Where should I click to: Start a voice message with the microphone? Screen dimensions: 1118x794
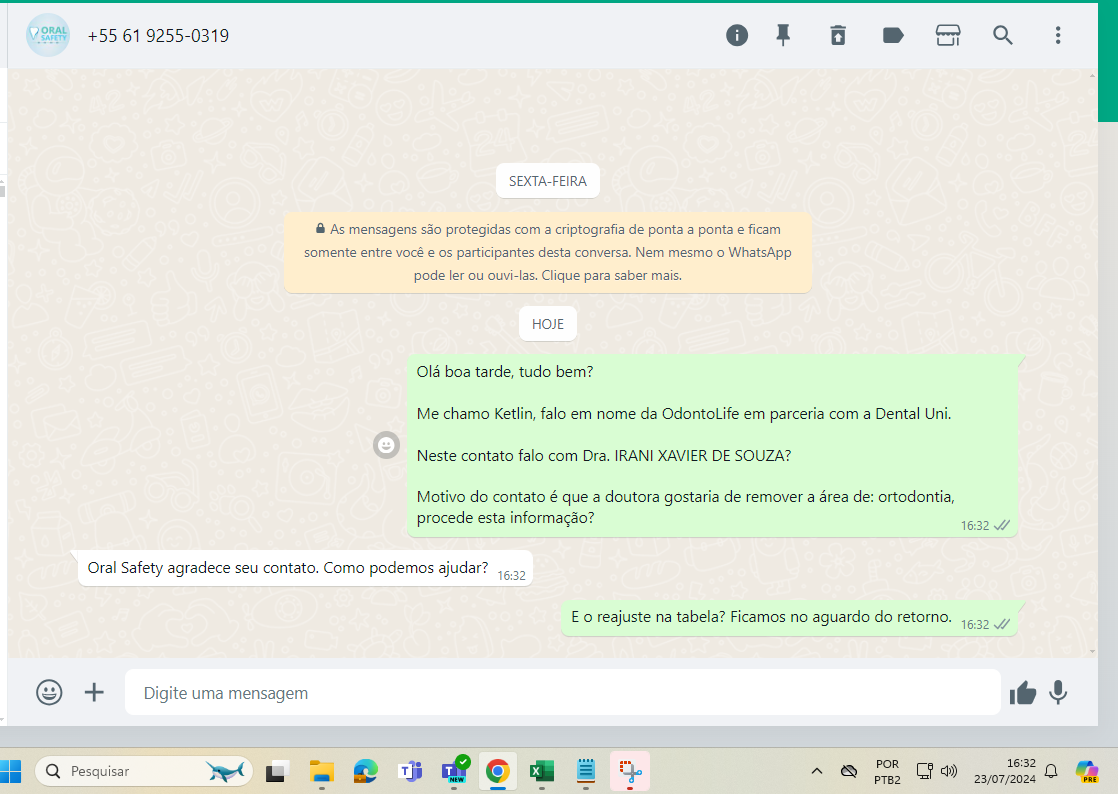1058,692
